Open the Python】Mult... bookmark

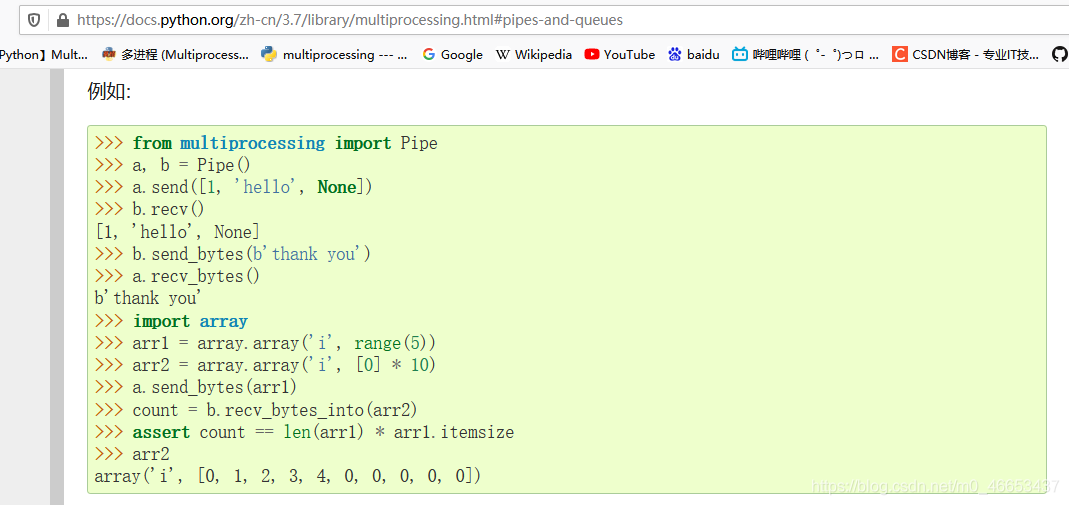point(44,55)
